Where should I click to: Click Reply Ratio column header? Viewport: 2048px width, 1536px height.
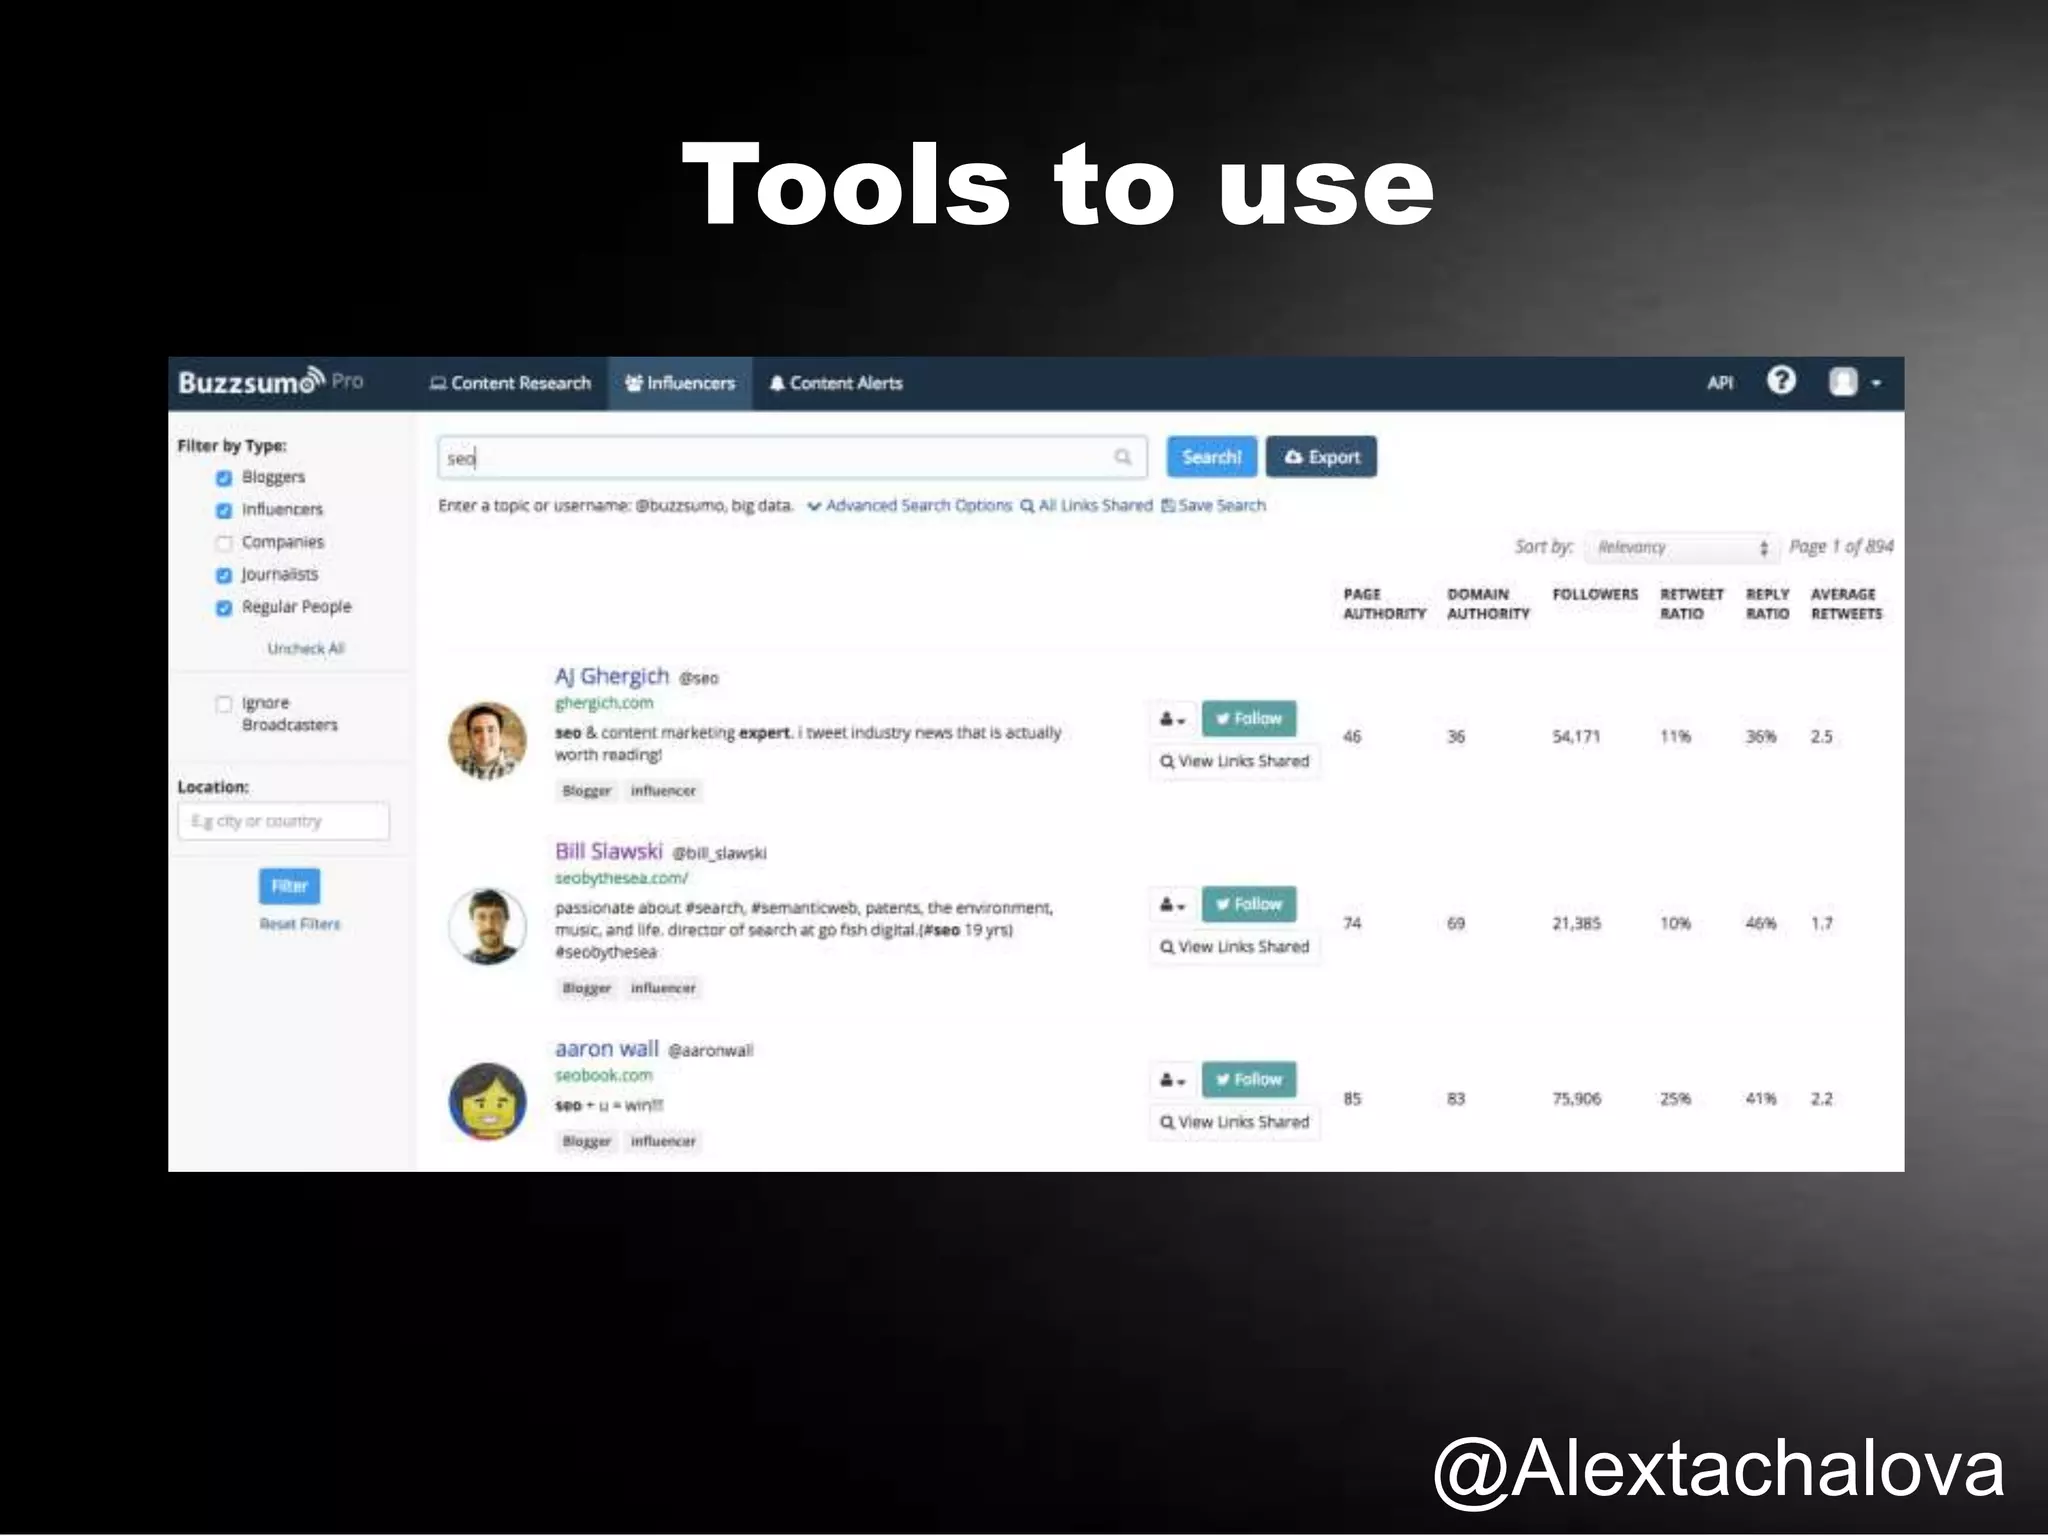(x=1767, y=604)
